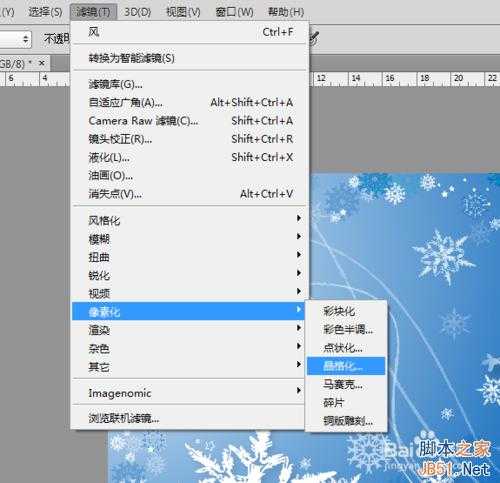Choose 油画(O)... filter
The image size is (500, 483).
(189, 176)
